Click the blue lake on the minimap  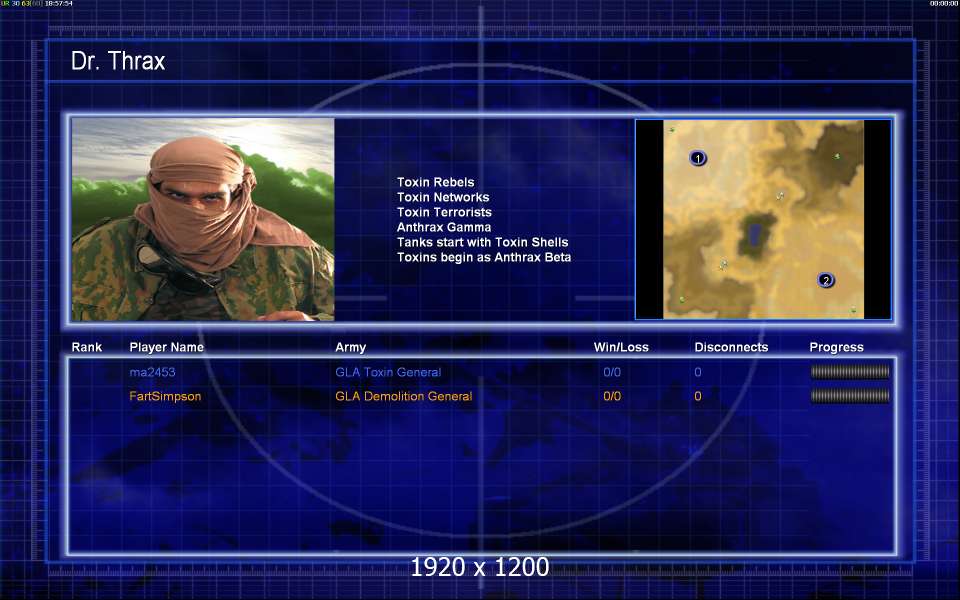coord(755,233)
